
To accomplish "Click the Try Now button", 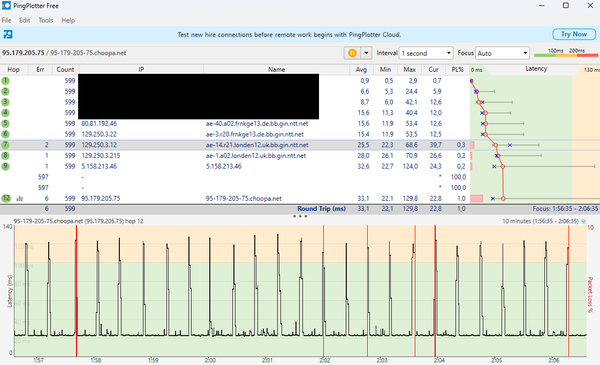I will tap(574, 34).
